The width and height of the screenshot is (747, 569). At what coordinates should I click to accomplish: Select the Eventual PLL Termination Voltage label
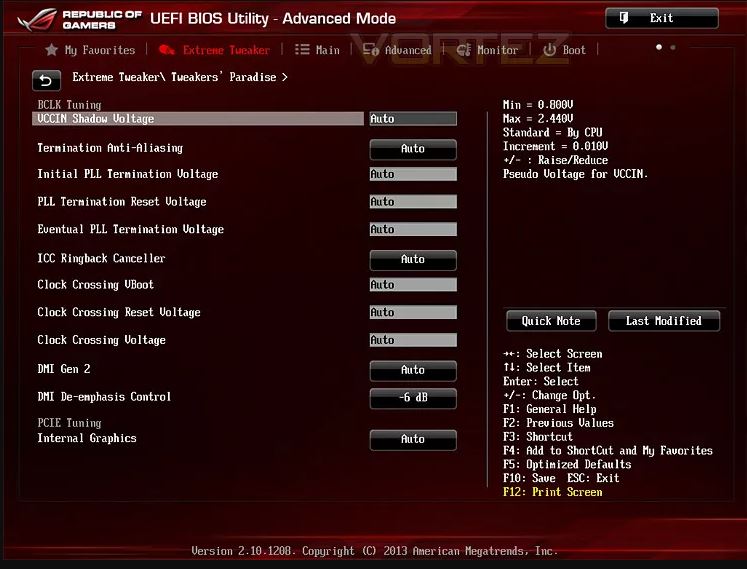point(131,229)
